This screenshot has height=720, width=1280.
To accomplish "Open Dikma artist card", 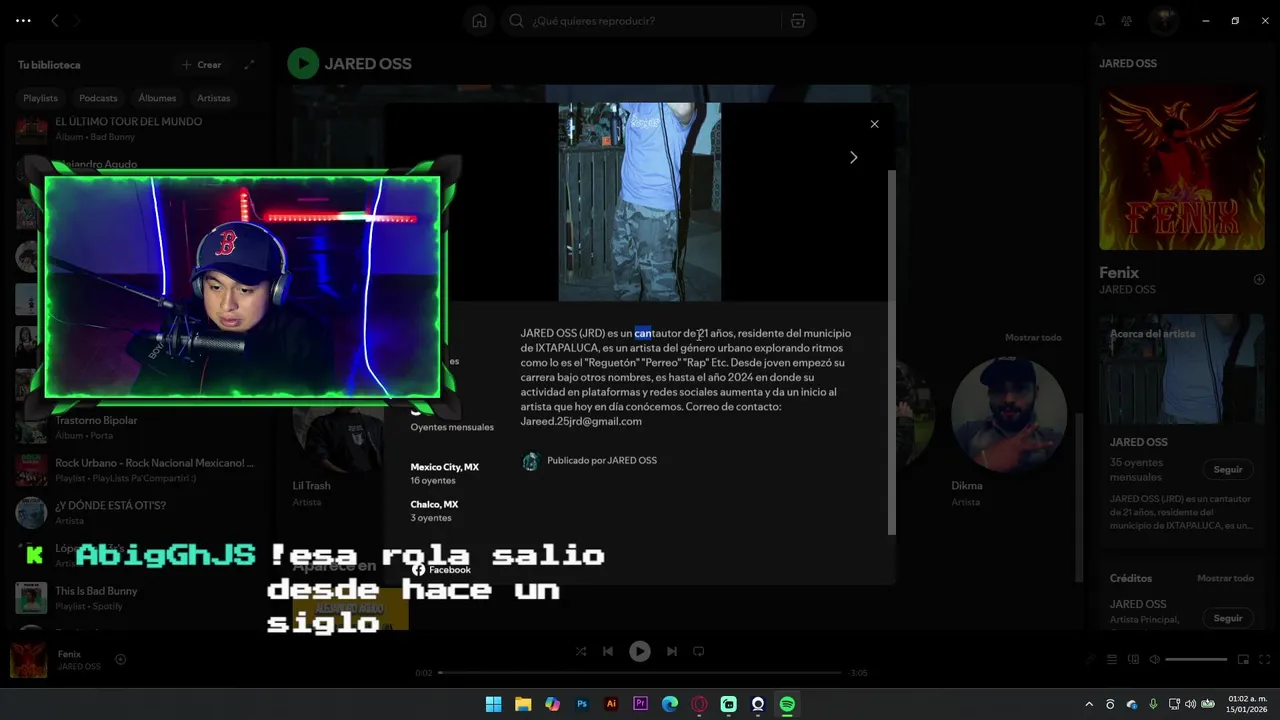I will coord(1008,430).
